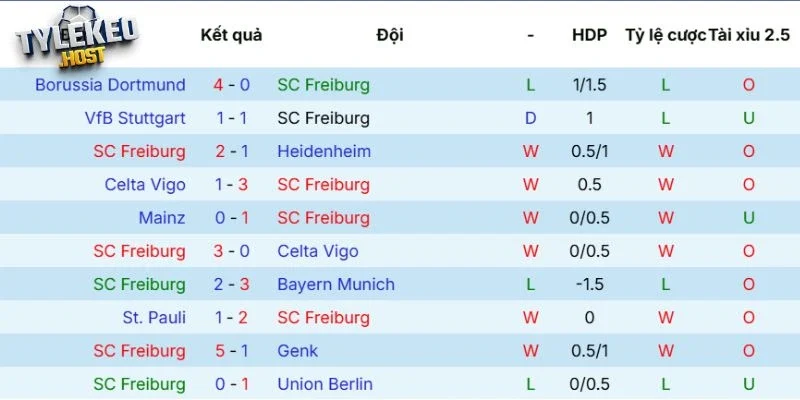Open the Borussia Dortmund team link
800x400 pixels.
pyautogui.click(x=110, y=85)
